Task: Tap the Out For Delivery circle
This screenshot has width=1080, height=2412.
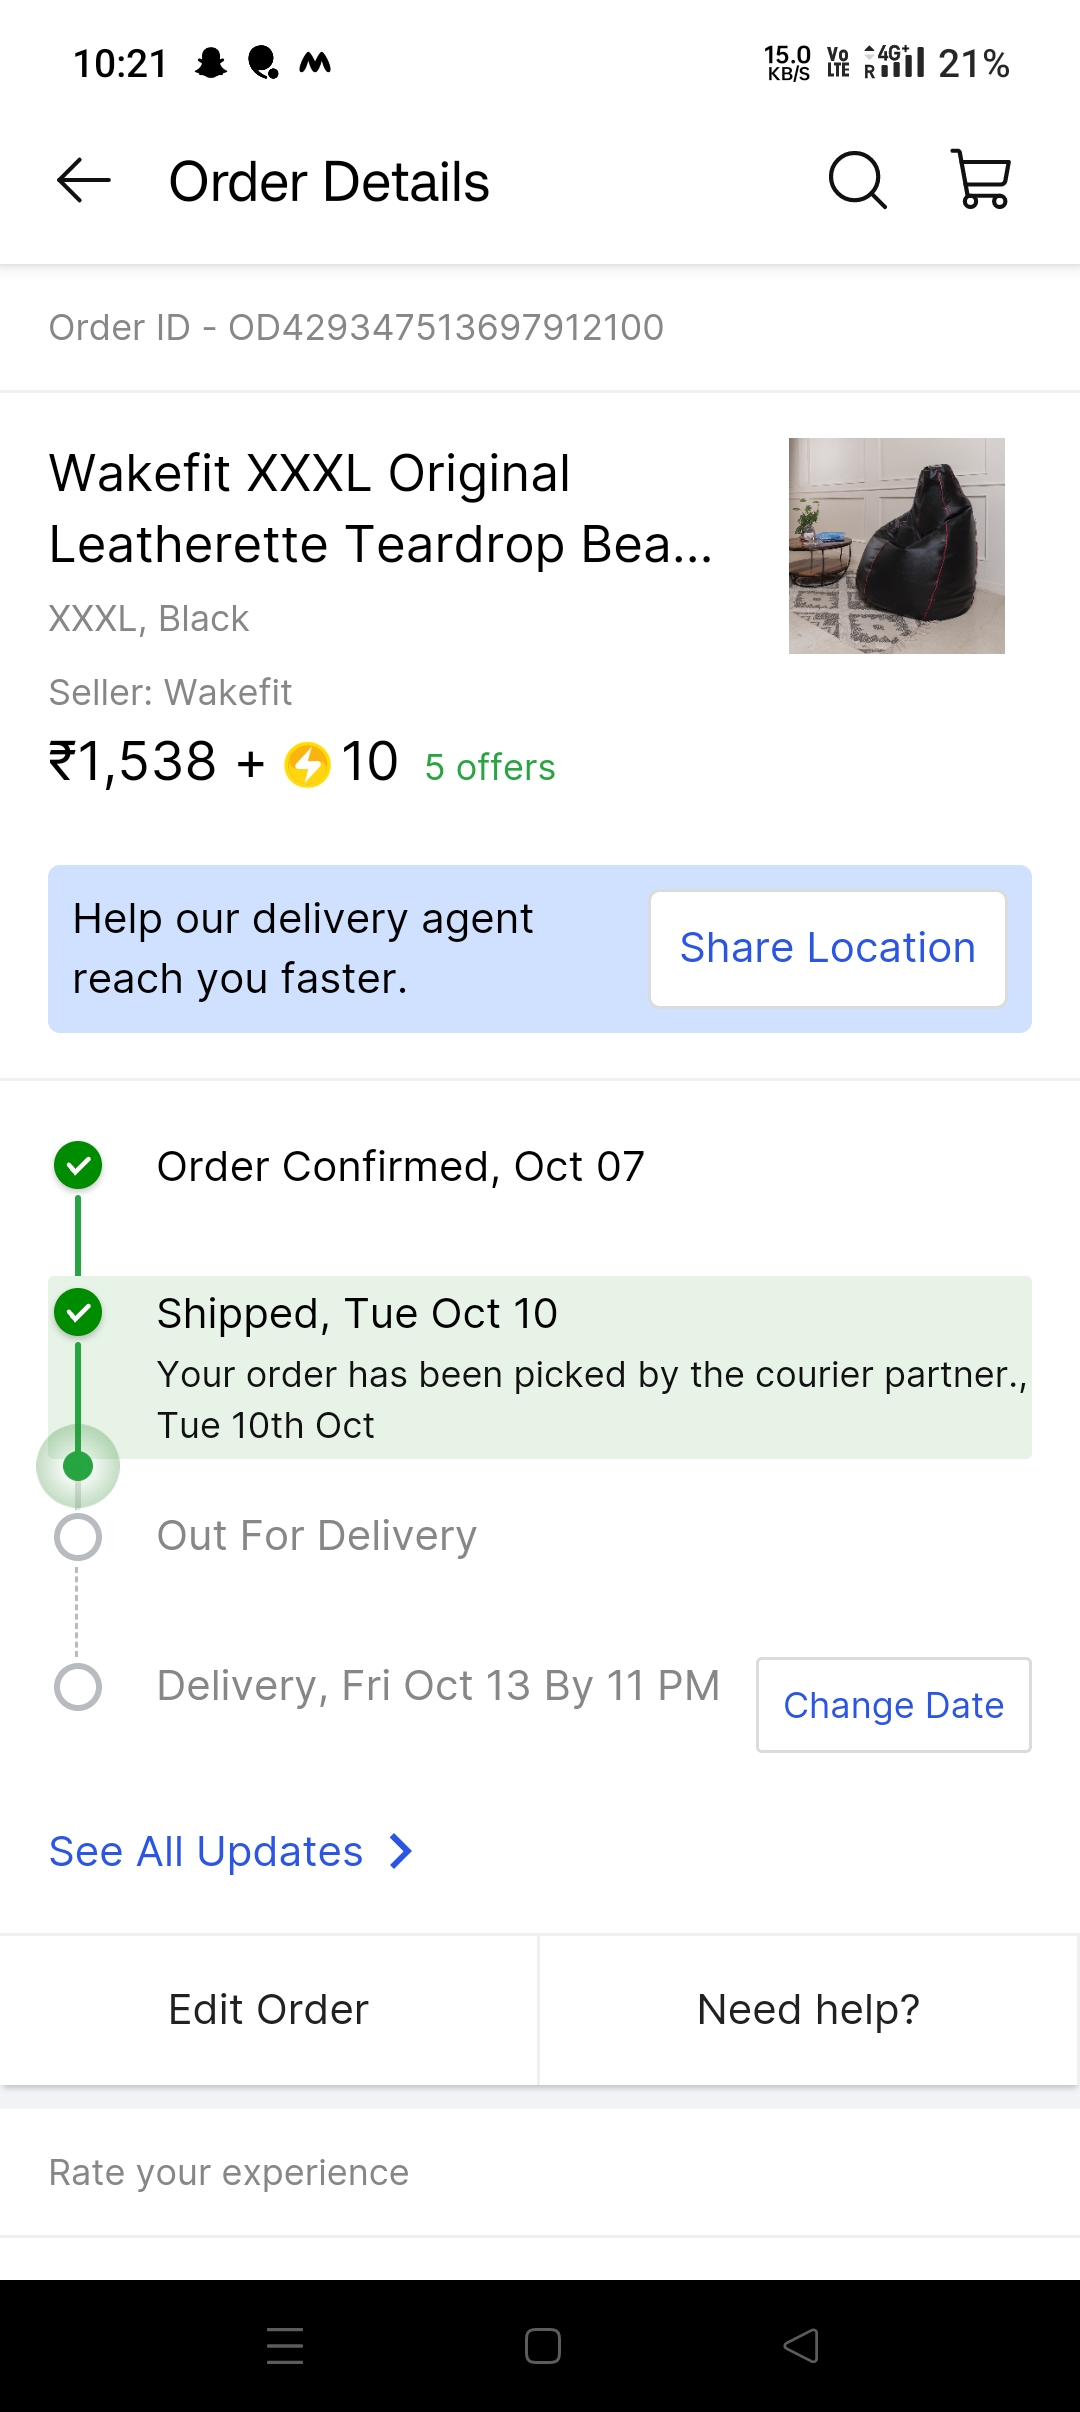Action: click(78, 1537)
